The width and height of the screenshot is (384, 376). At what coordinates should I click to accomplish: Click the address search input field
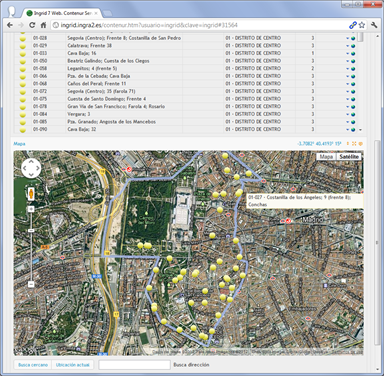(134, 365)
